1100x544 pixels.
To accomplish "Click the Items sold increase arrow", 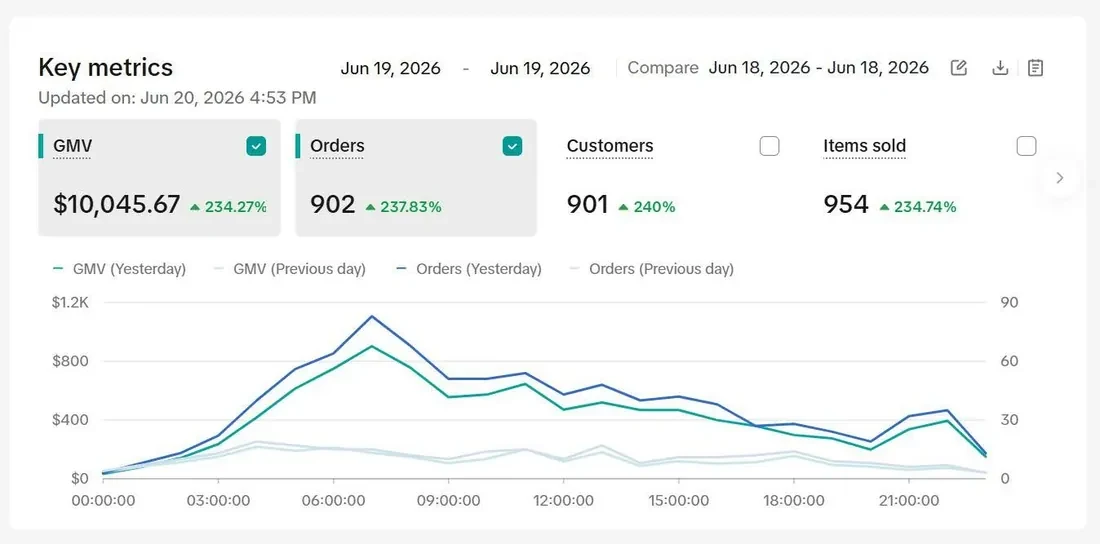I will click(x=884, y=207).
